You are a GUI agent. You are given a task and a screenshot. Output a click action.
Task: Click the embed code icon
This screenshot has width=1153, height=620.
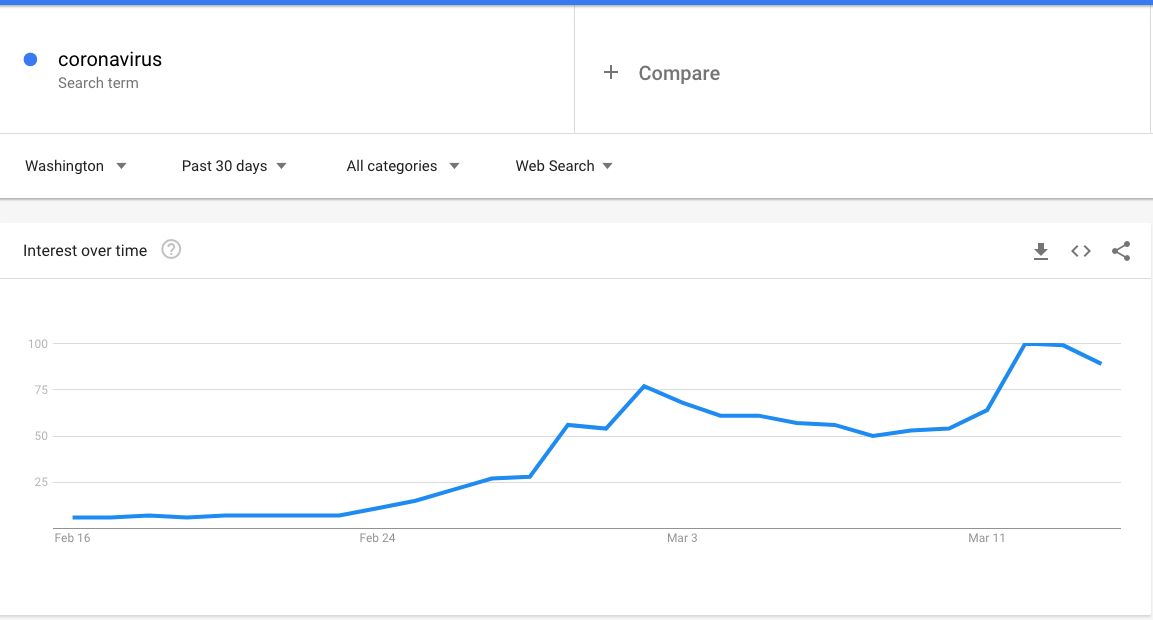pos(1081,252)
